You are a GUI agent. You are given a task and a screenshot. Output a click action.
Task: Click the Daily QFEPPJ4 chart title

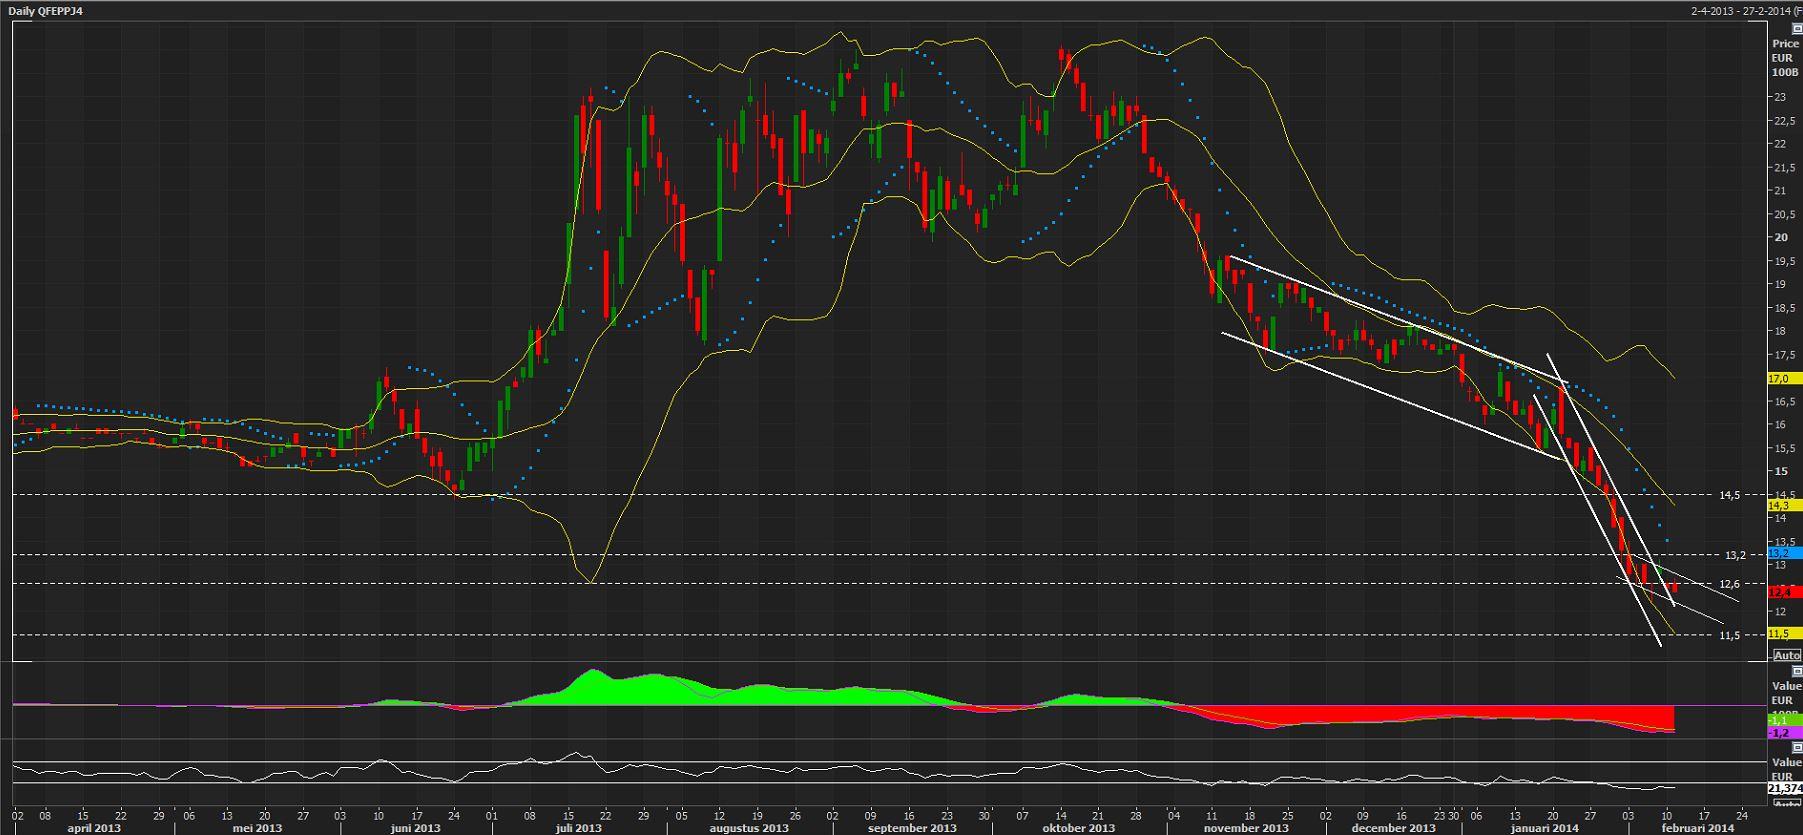(46, 11)
